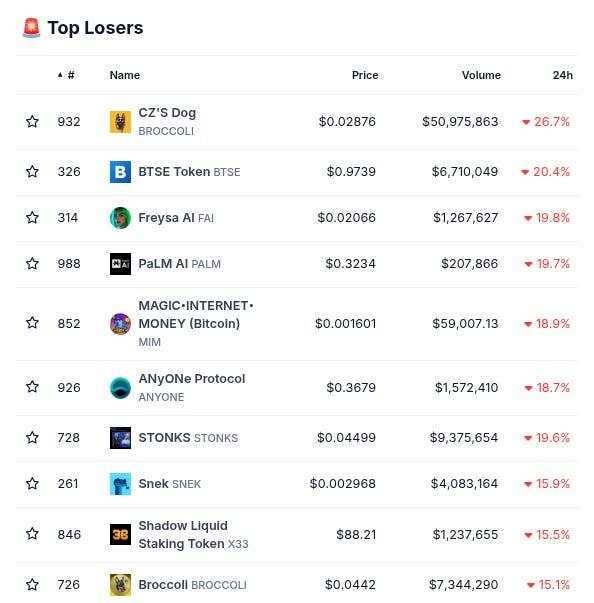Sort by the Price column header
The image size is (594, 603).
[x=365, y=75]
